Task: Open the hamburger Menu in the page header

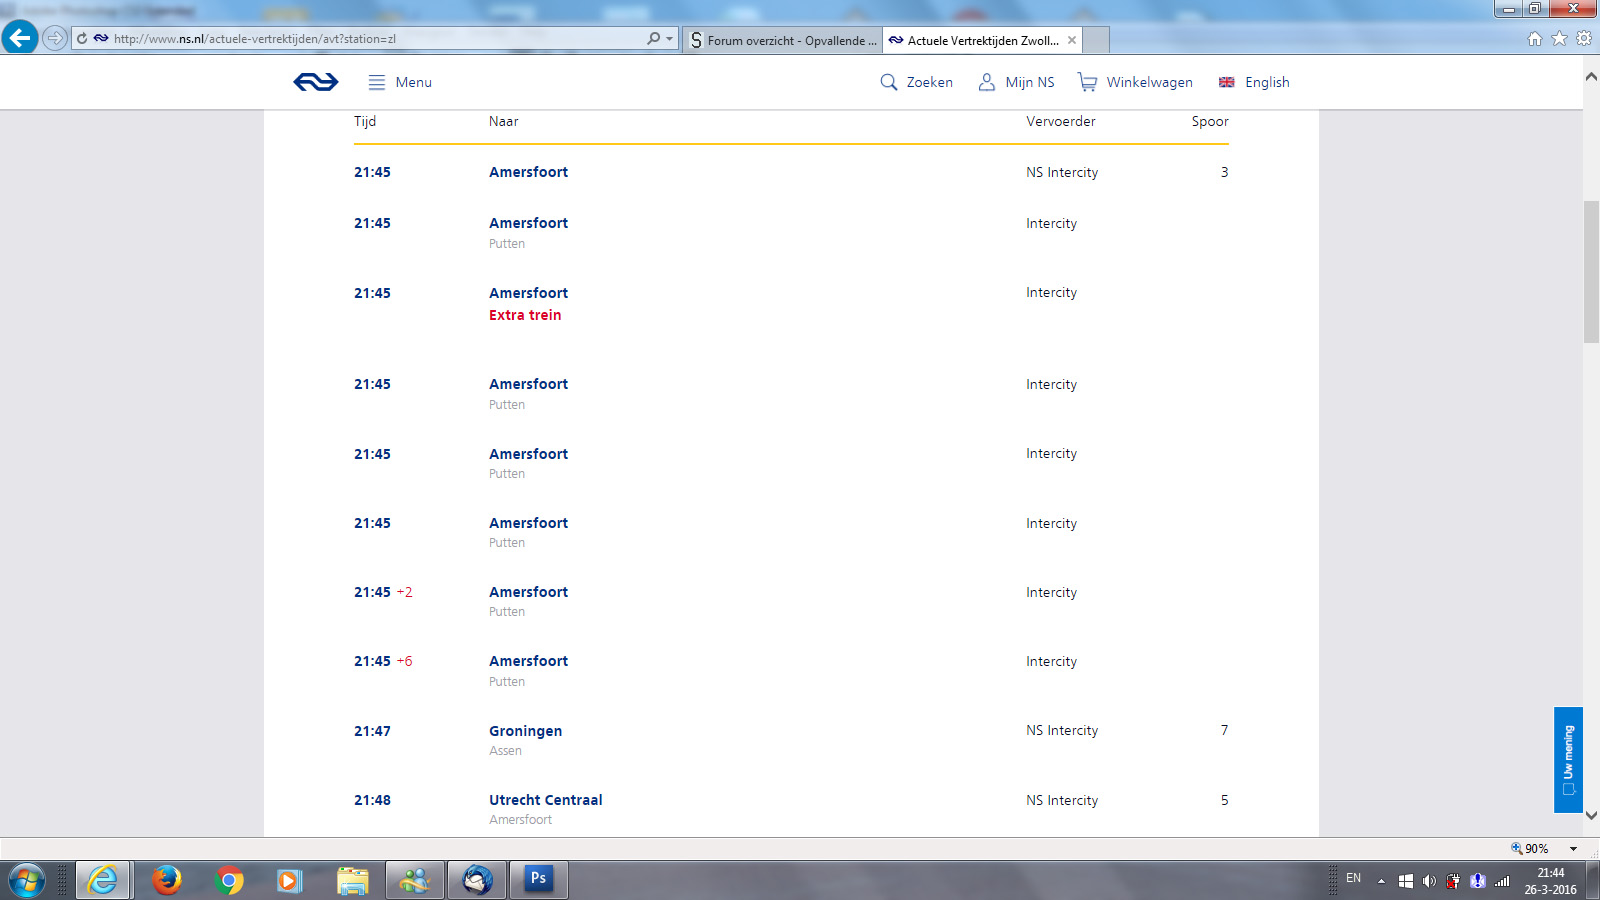Action: coord(400,82)
